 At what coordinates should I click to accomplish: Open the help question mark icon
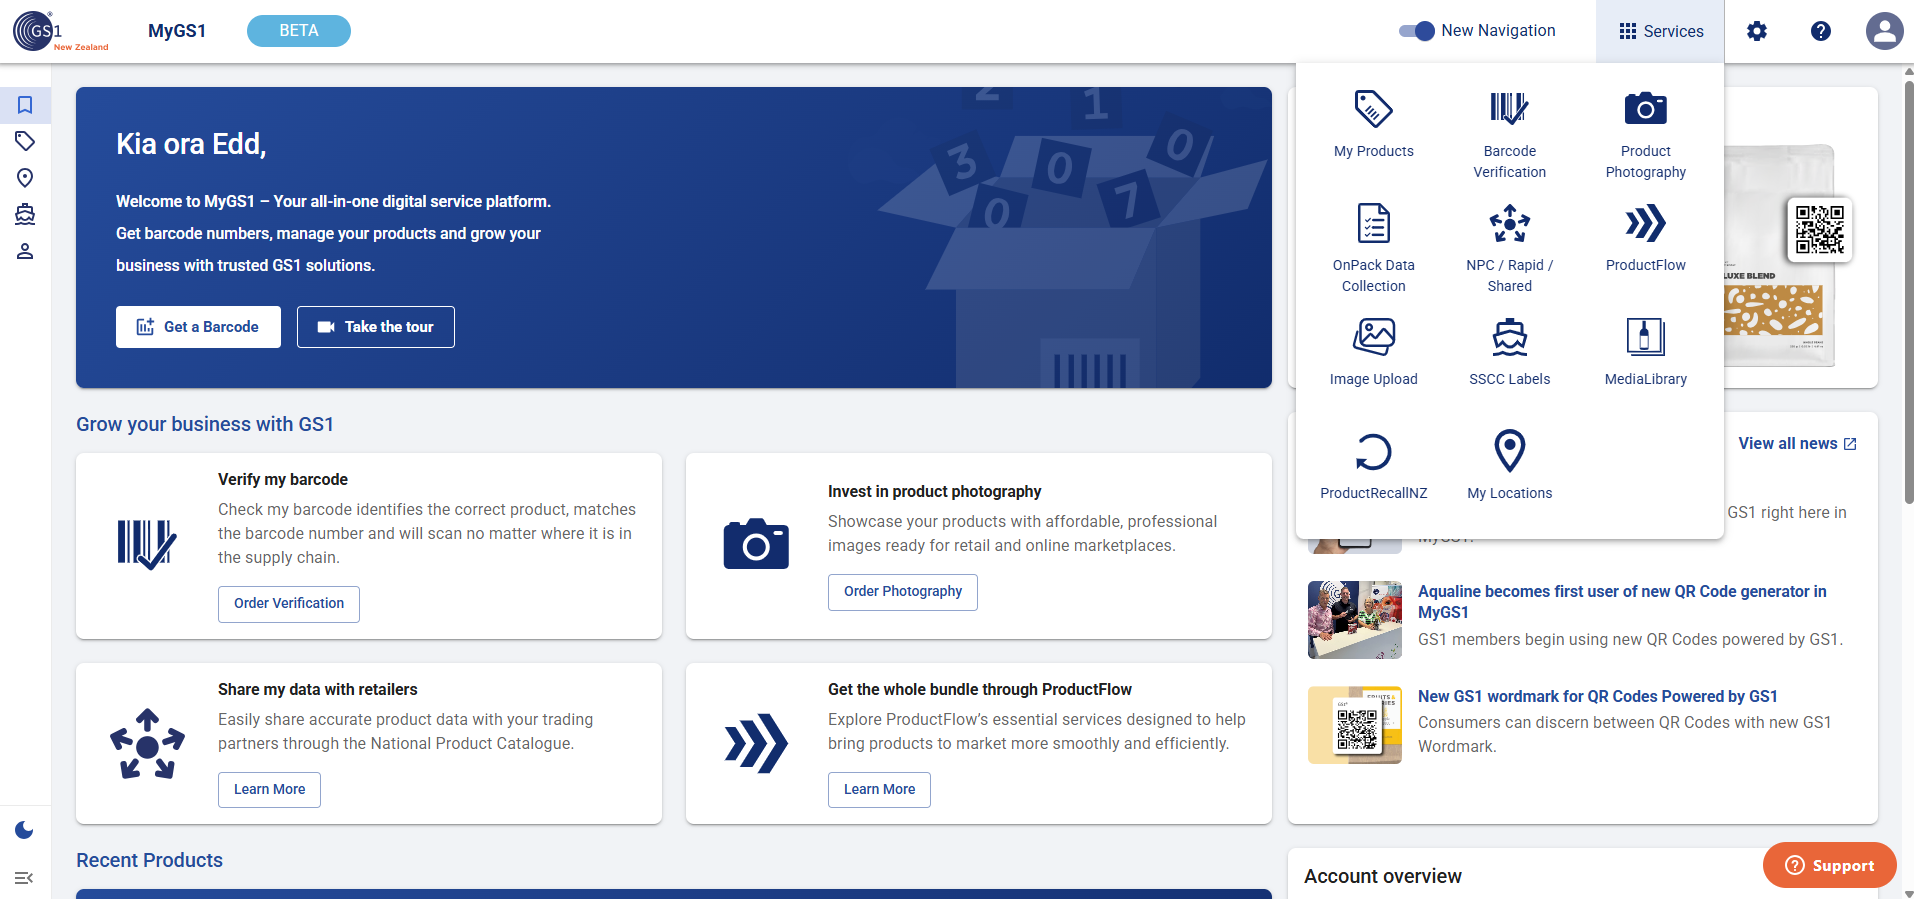click(x=1820, y=31)
